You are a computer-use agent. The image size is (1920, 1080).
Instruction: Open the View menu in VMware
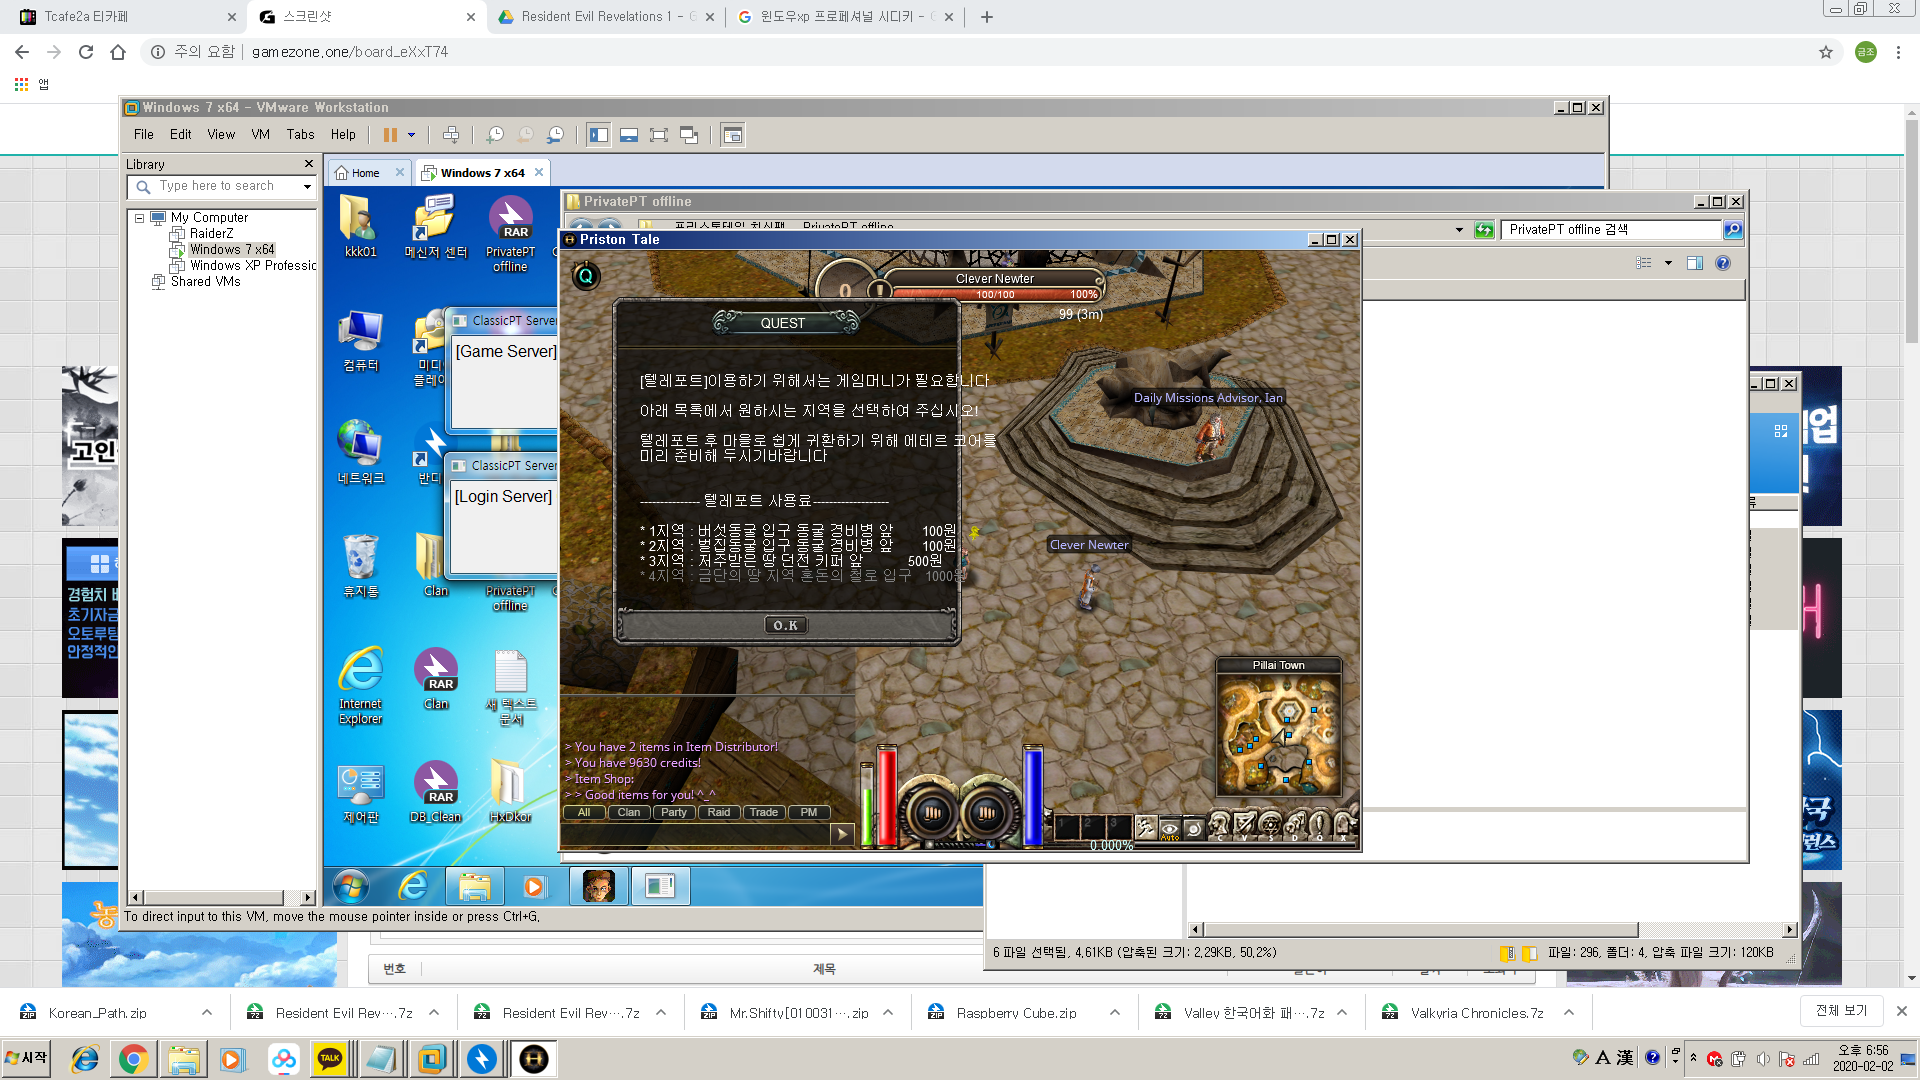coord(221,134)
